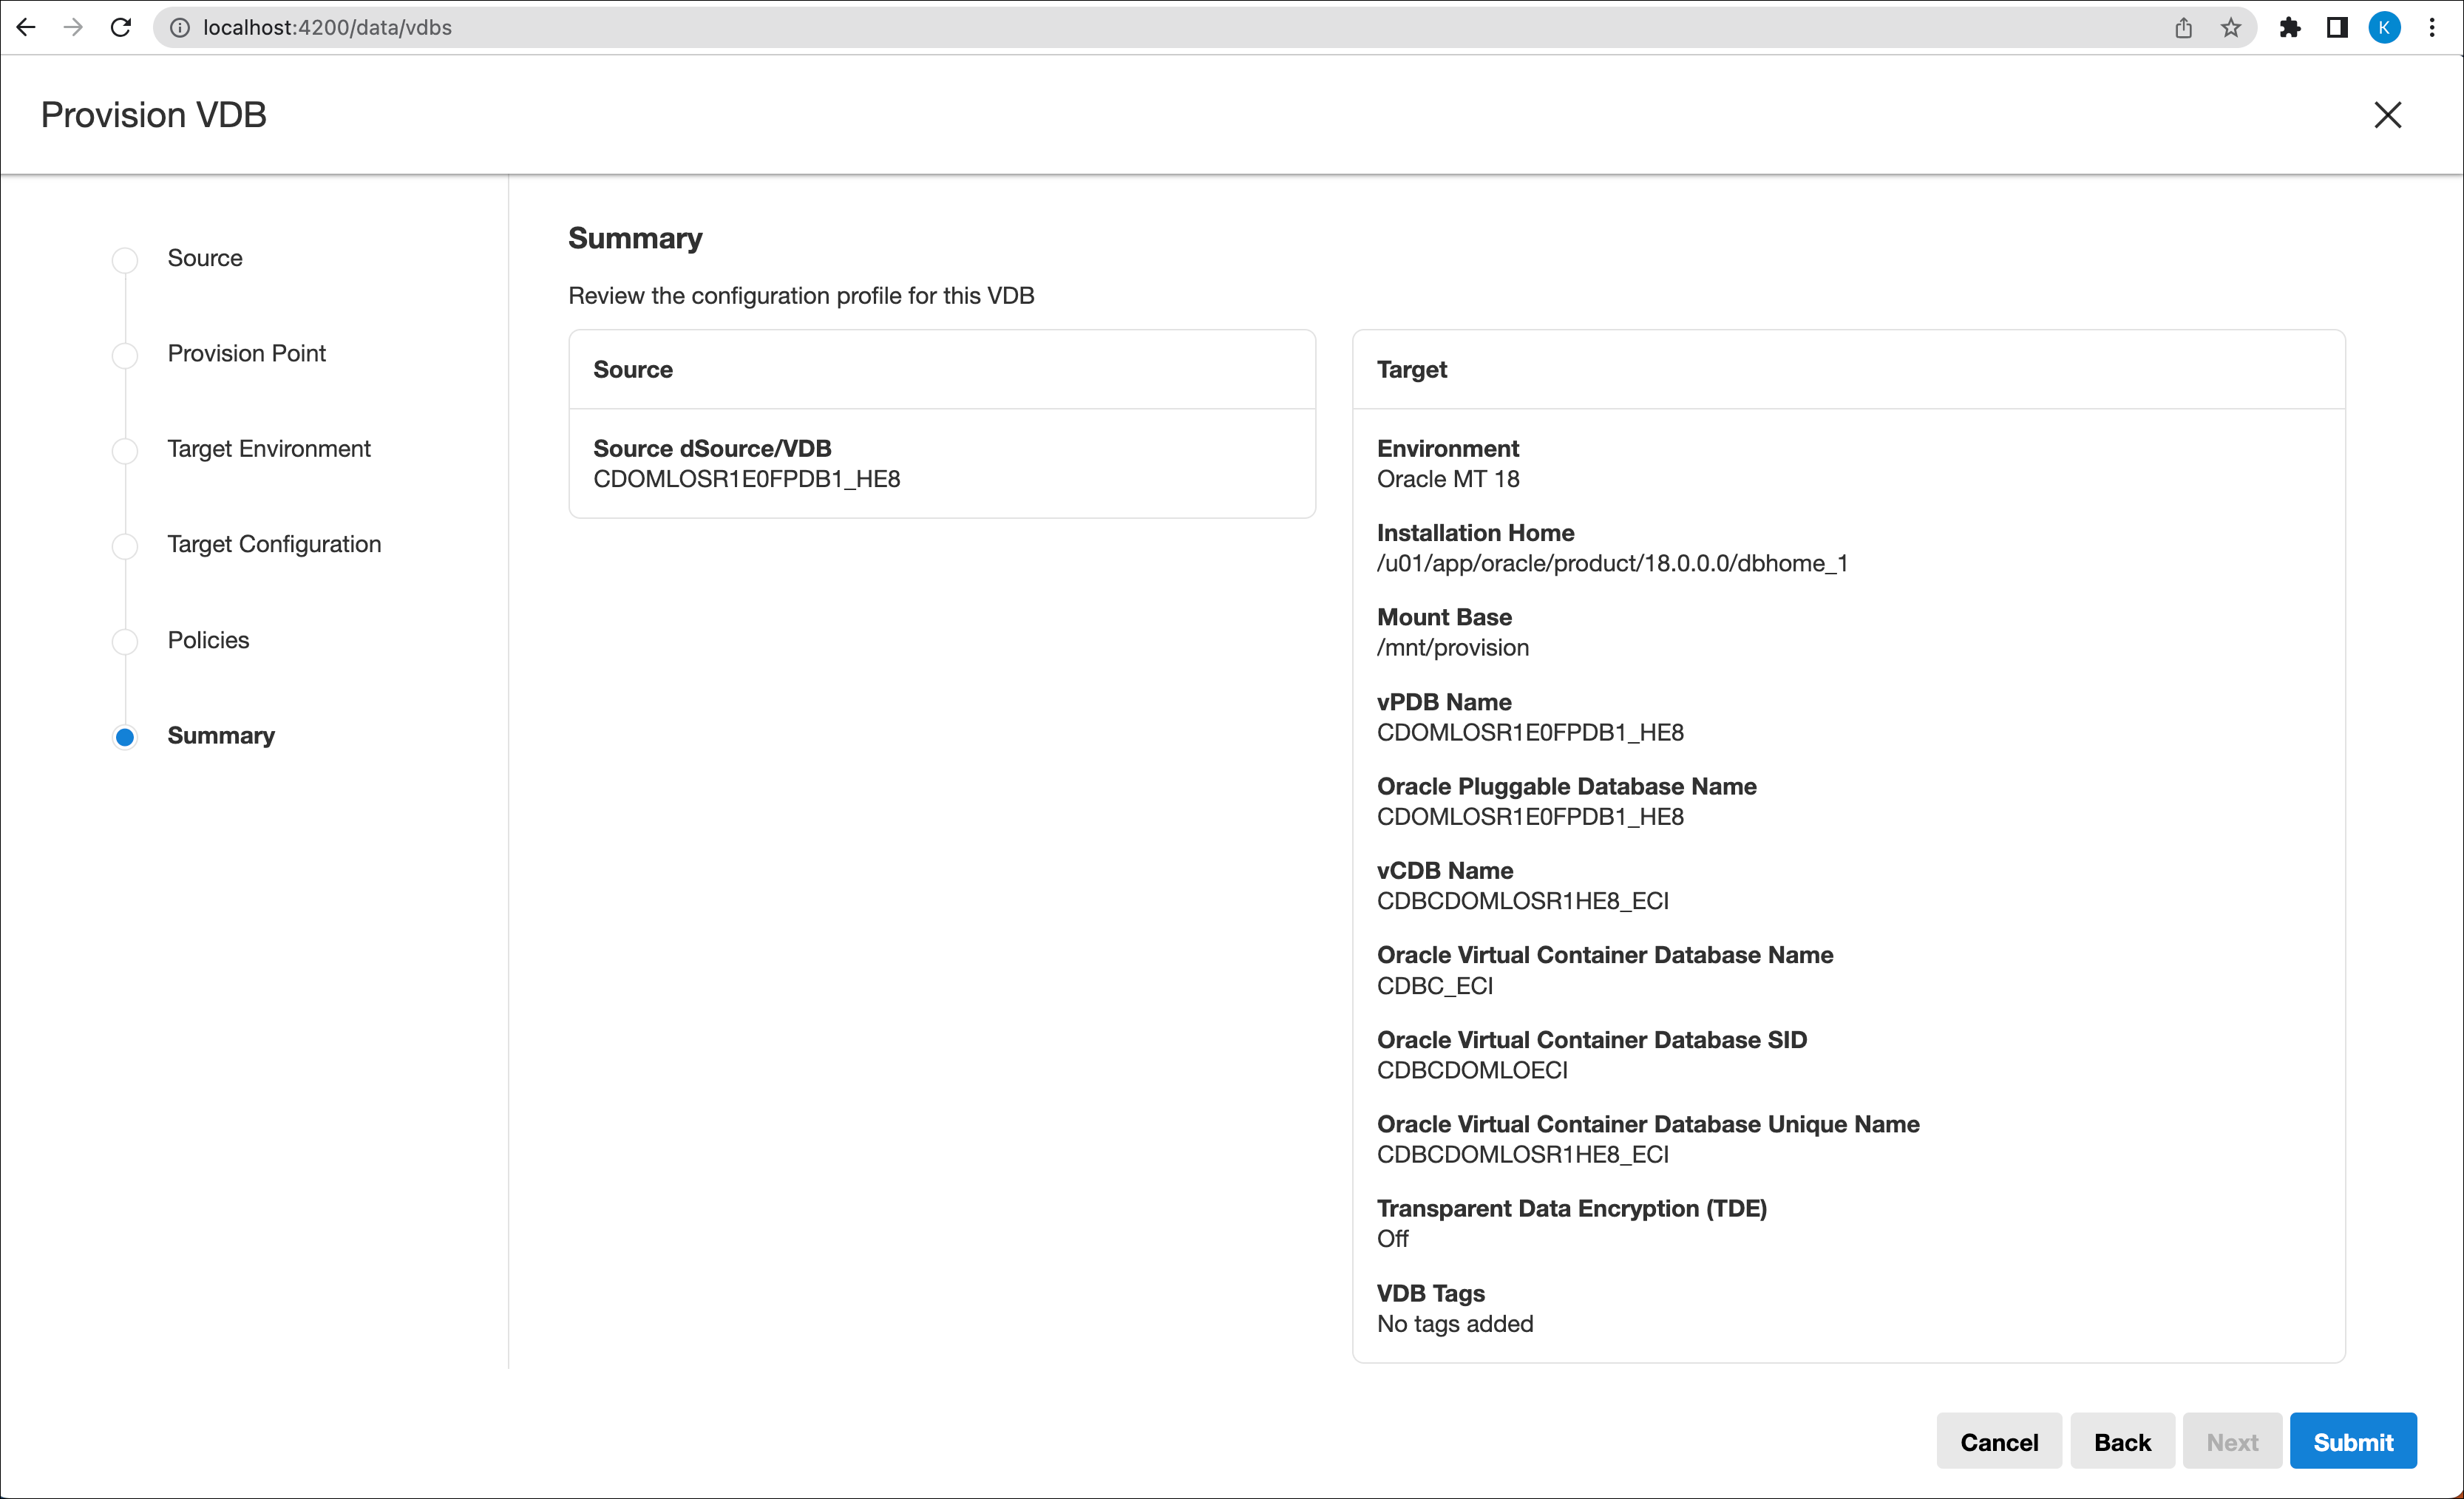Go to the Source wizard step

tap(205, 258)
